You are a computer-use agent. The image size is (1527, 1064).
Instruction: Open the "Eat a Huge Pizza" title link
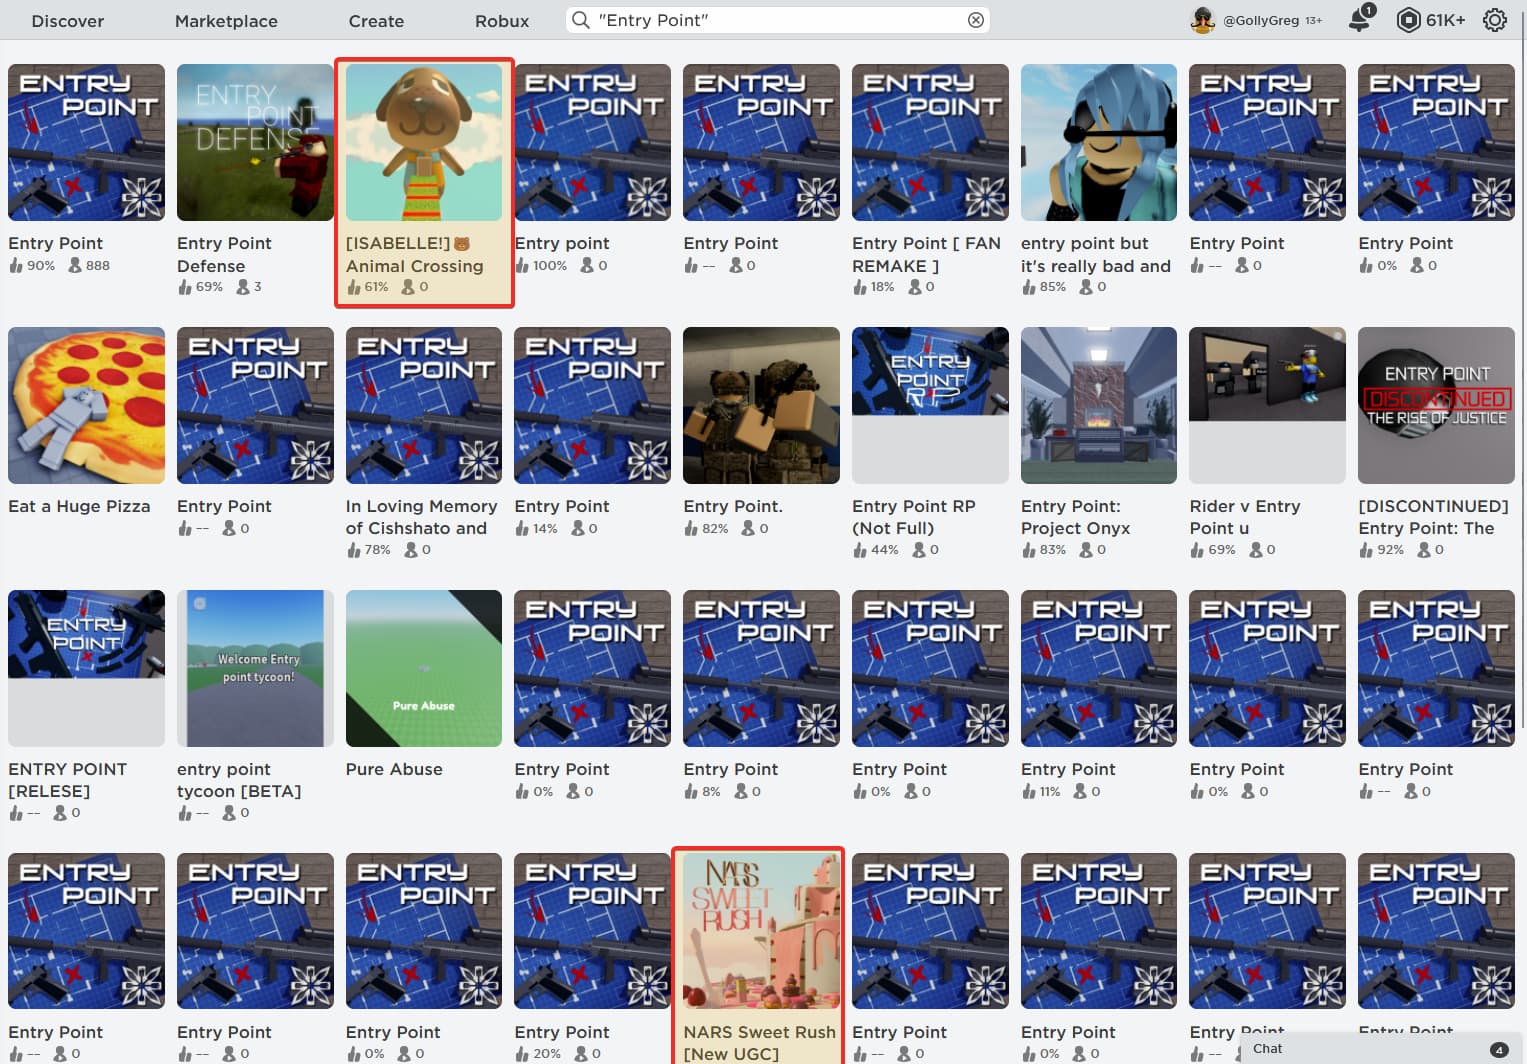tap(79, 506)
